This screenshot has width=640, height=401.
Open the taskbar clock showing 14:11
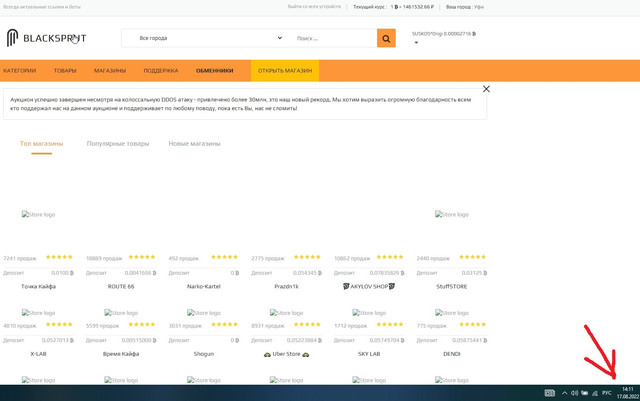tap(628, 393)
